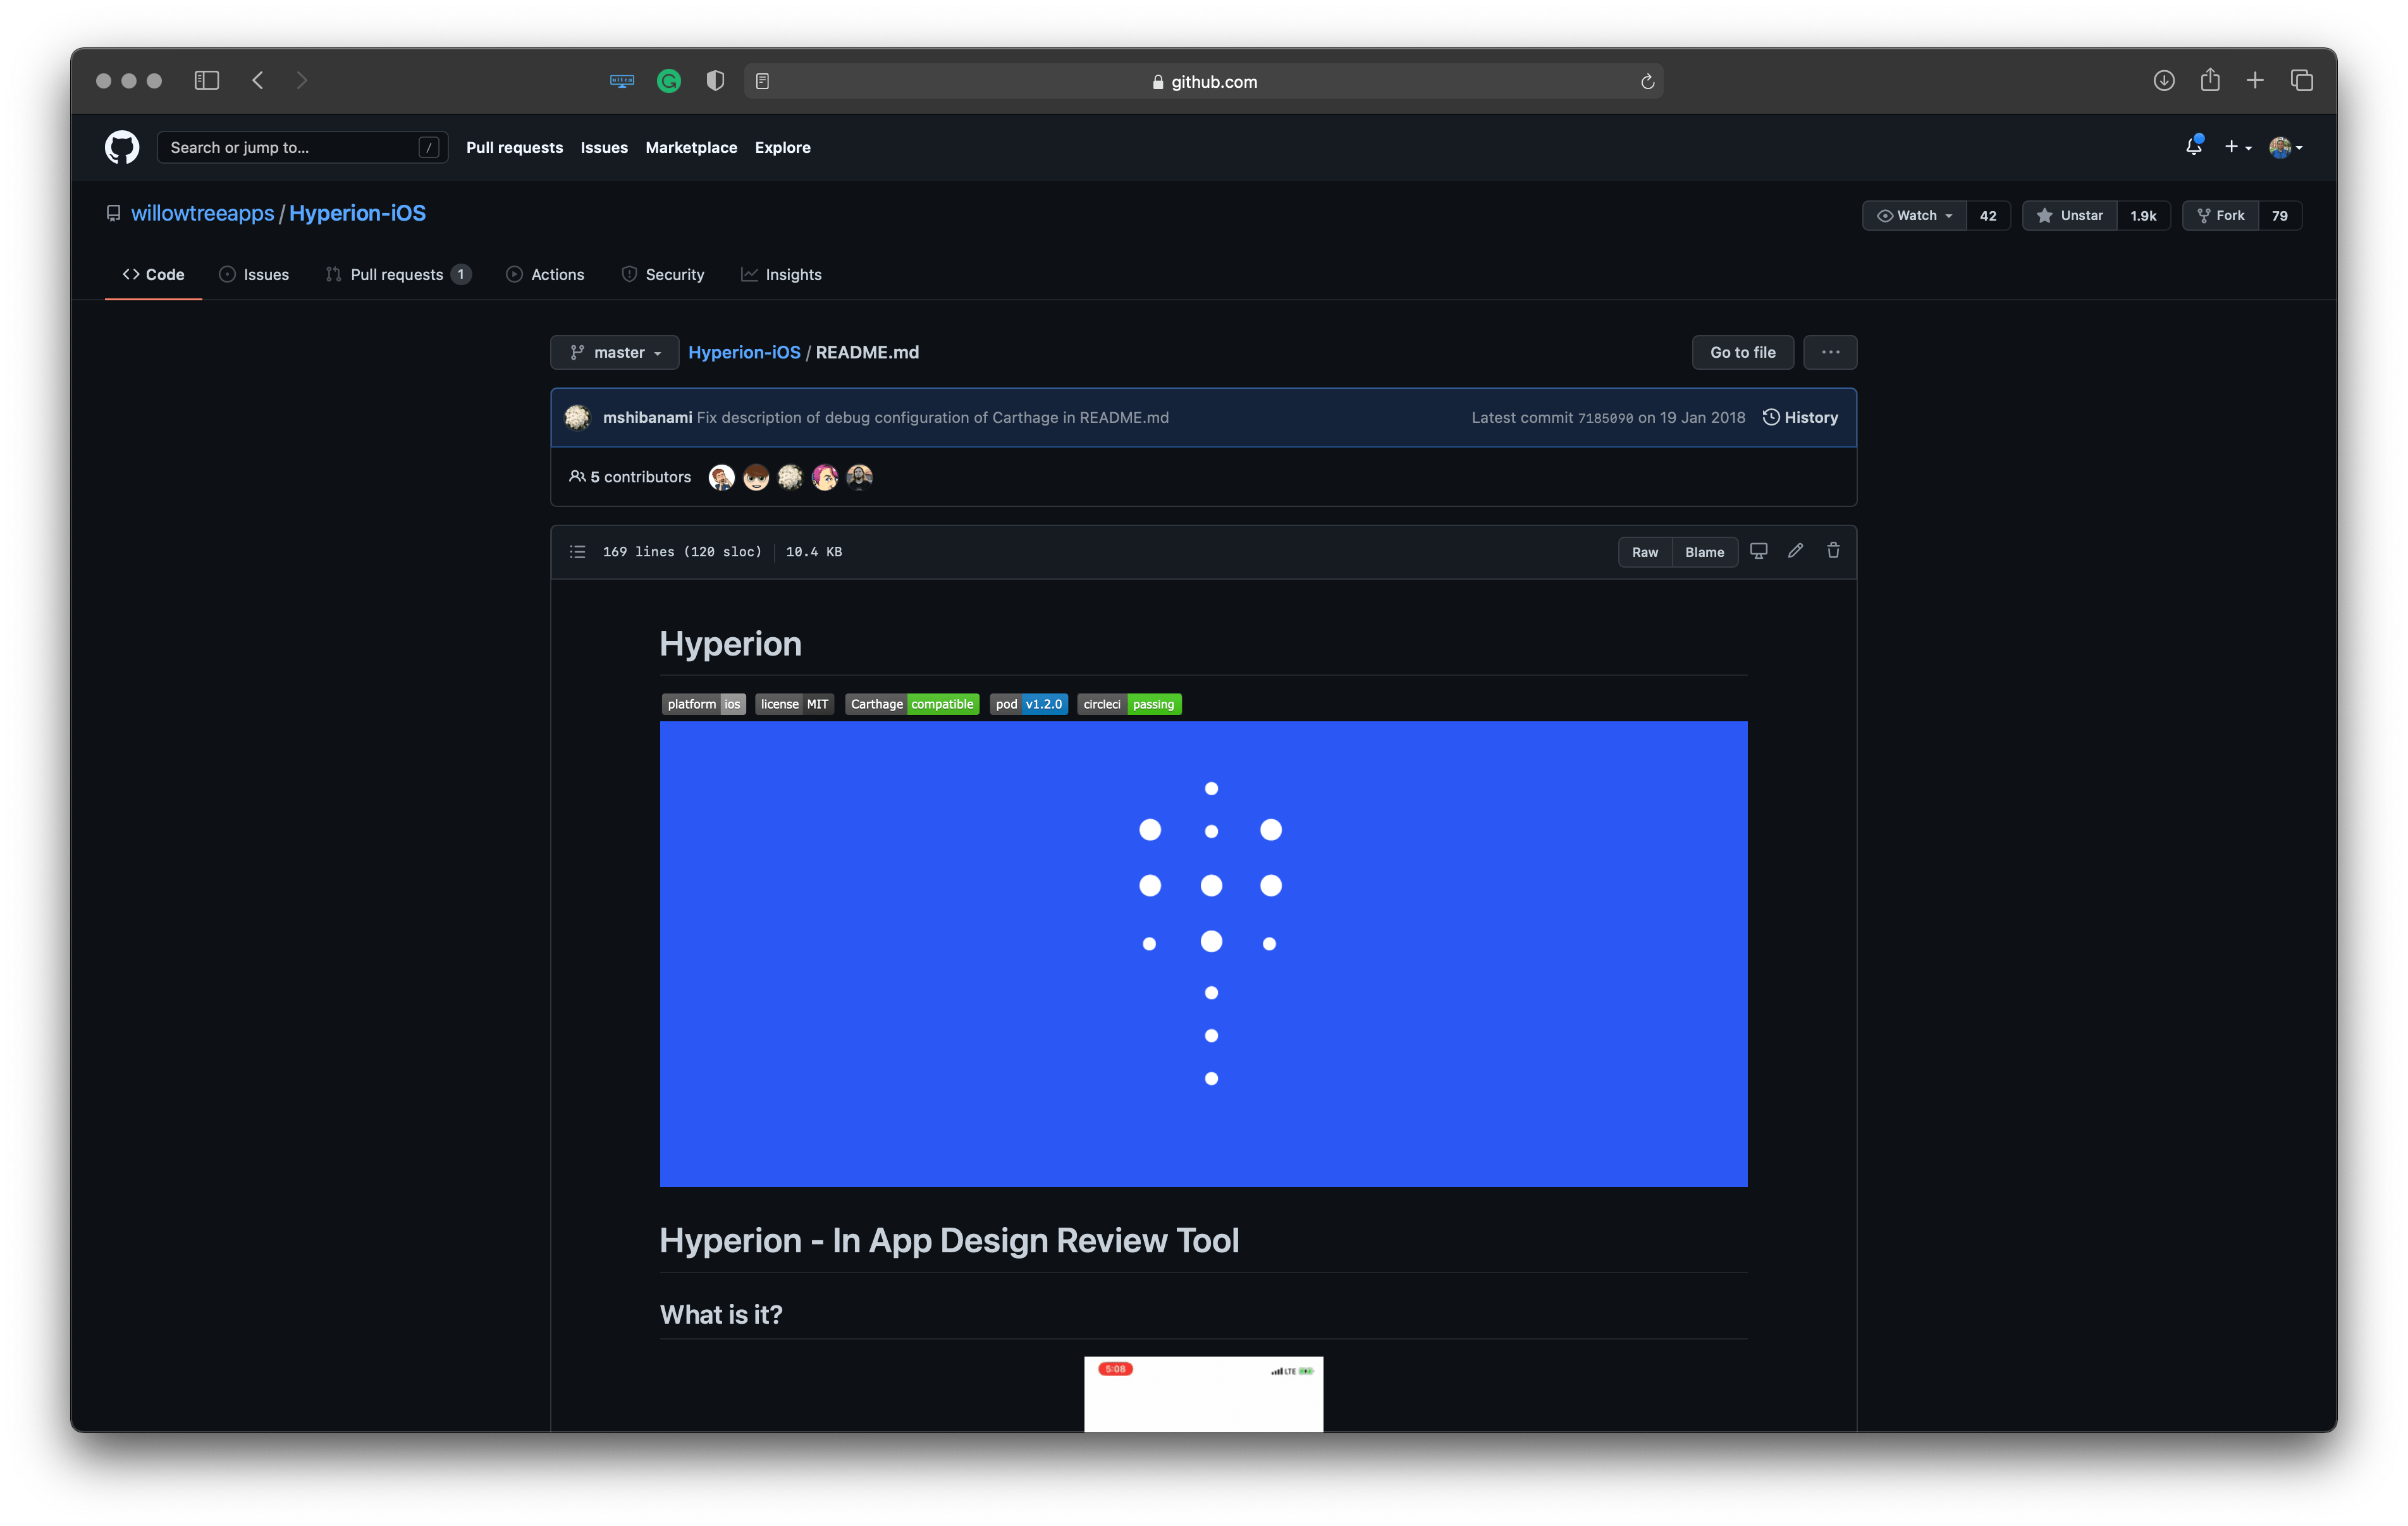2408x1526 pixels.
Task: View the 42 watchers count
Action: point(1988,215)
